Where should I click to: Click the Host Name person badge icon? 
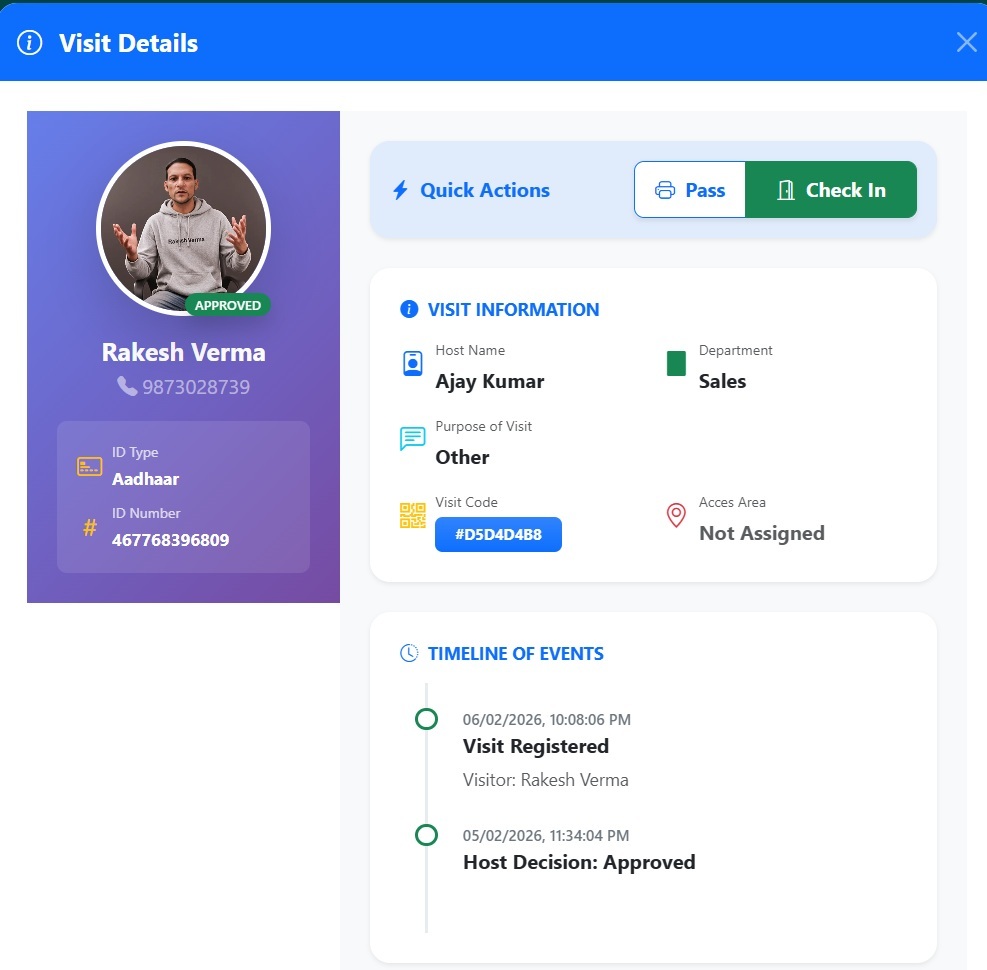coord(412,364)
